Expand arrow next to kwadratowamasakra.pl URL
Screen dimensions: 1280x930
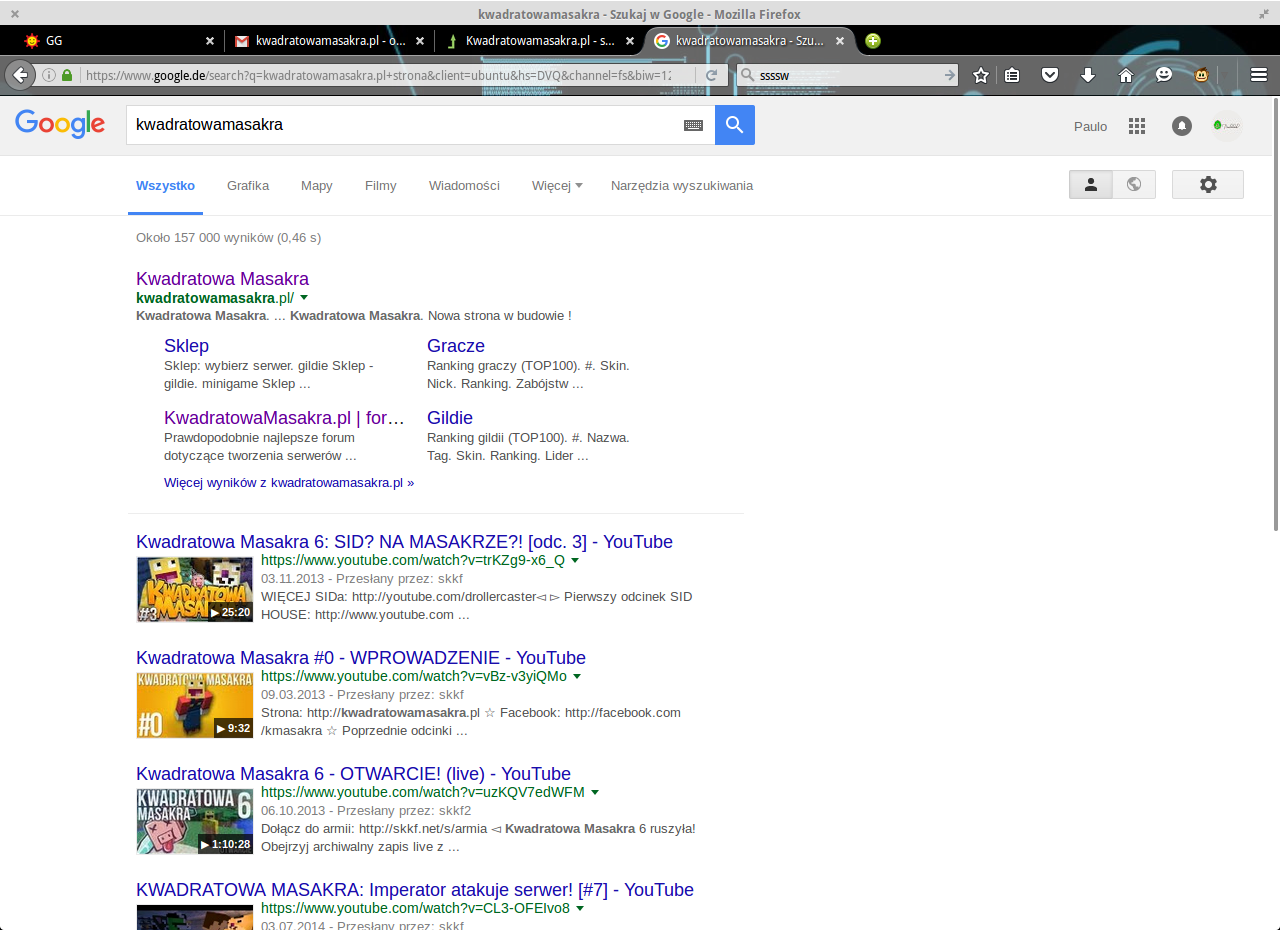click(x=304, y=298)
